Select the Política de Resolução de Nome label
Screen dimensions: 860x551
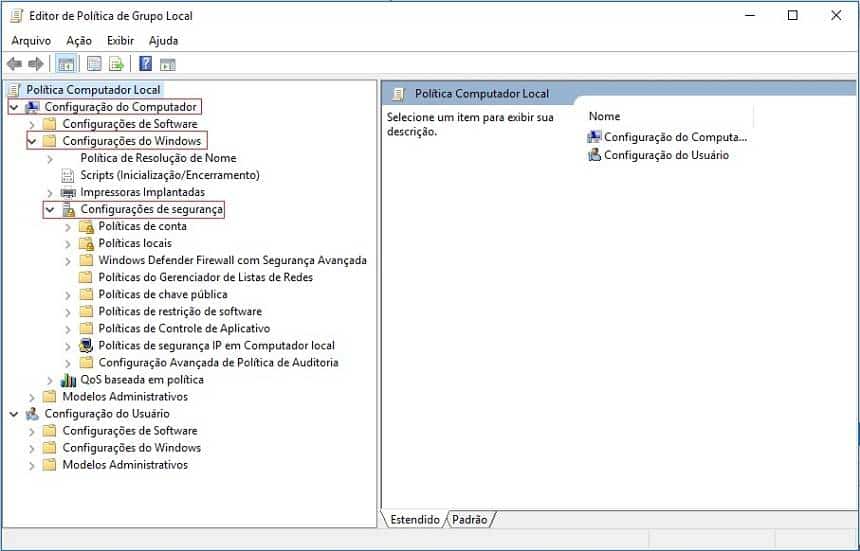click(x=159, y=158)
